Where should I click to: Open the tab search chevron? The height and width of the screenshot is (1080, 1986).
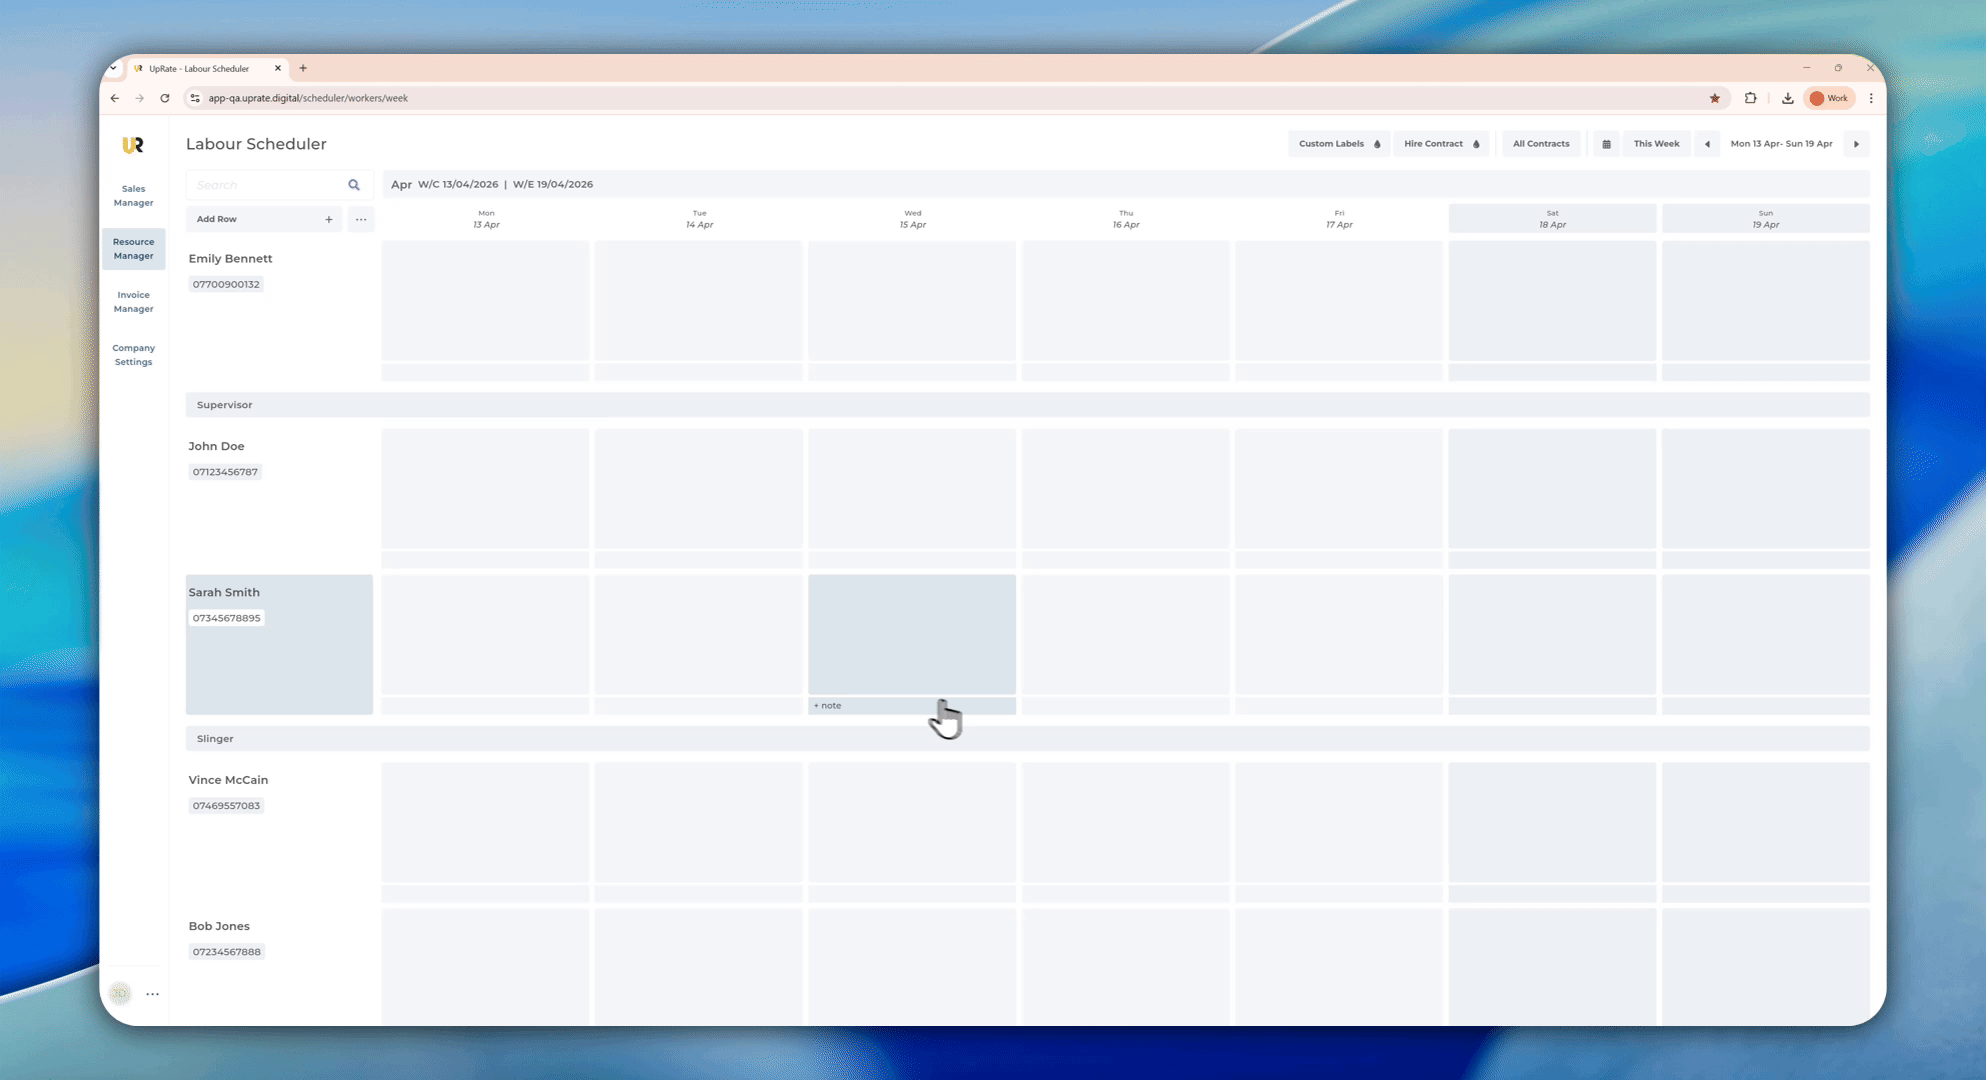(x=113, y=68)
